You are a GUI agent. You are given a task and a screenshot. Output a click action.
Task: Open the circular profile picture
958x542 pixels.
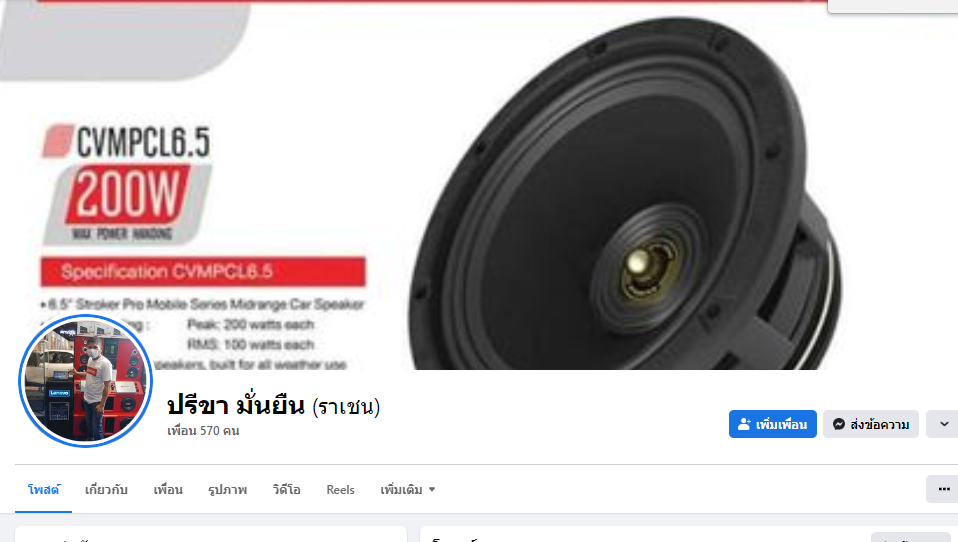(86, 381)
